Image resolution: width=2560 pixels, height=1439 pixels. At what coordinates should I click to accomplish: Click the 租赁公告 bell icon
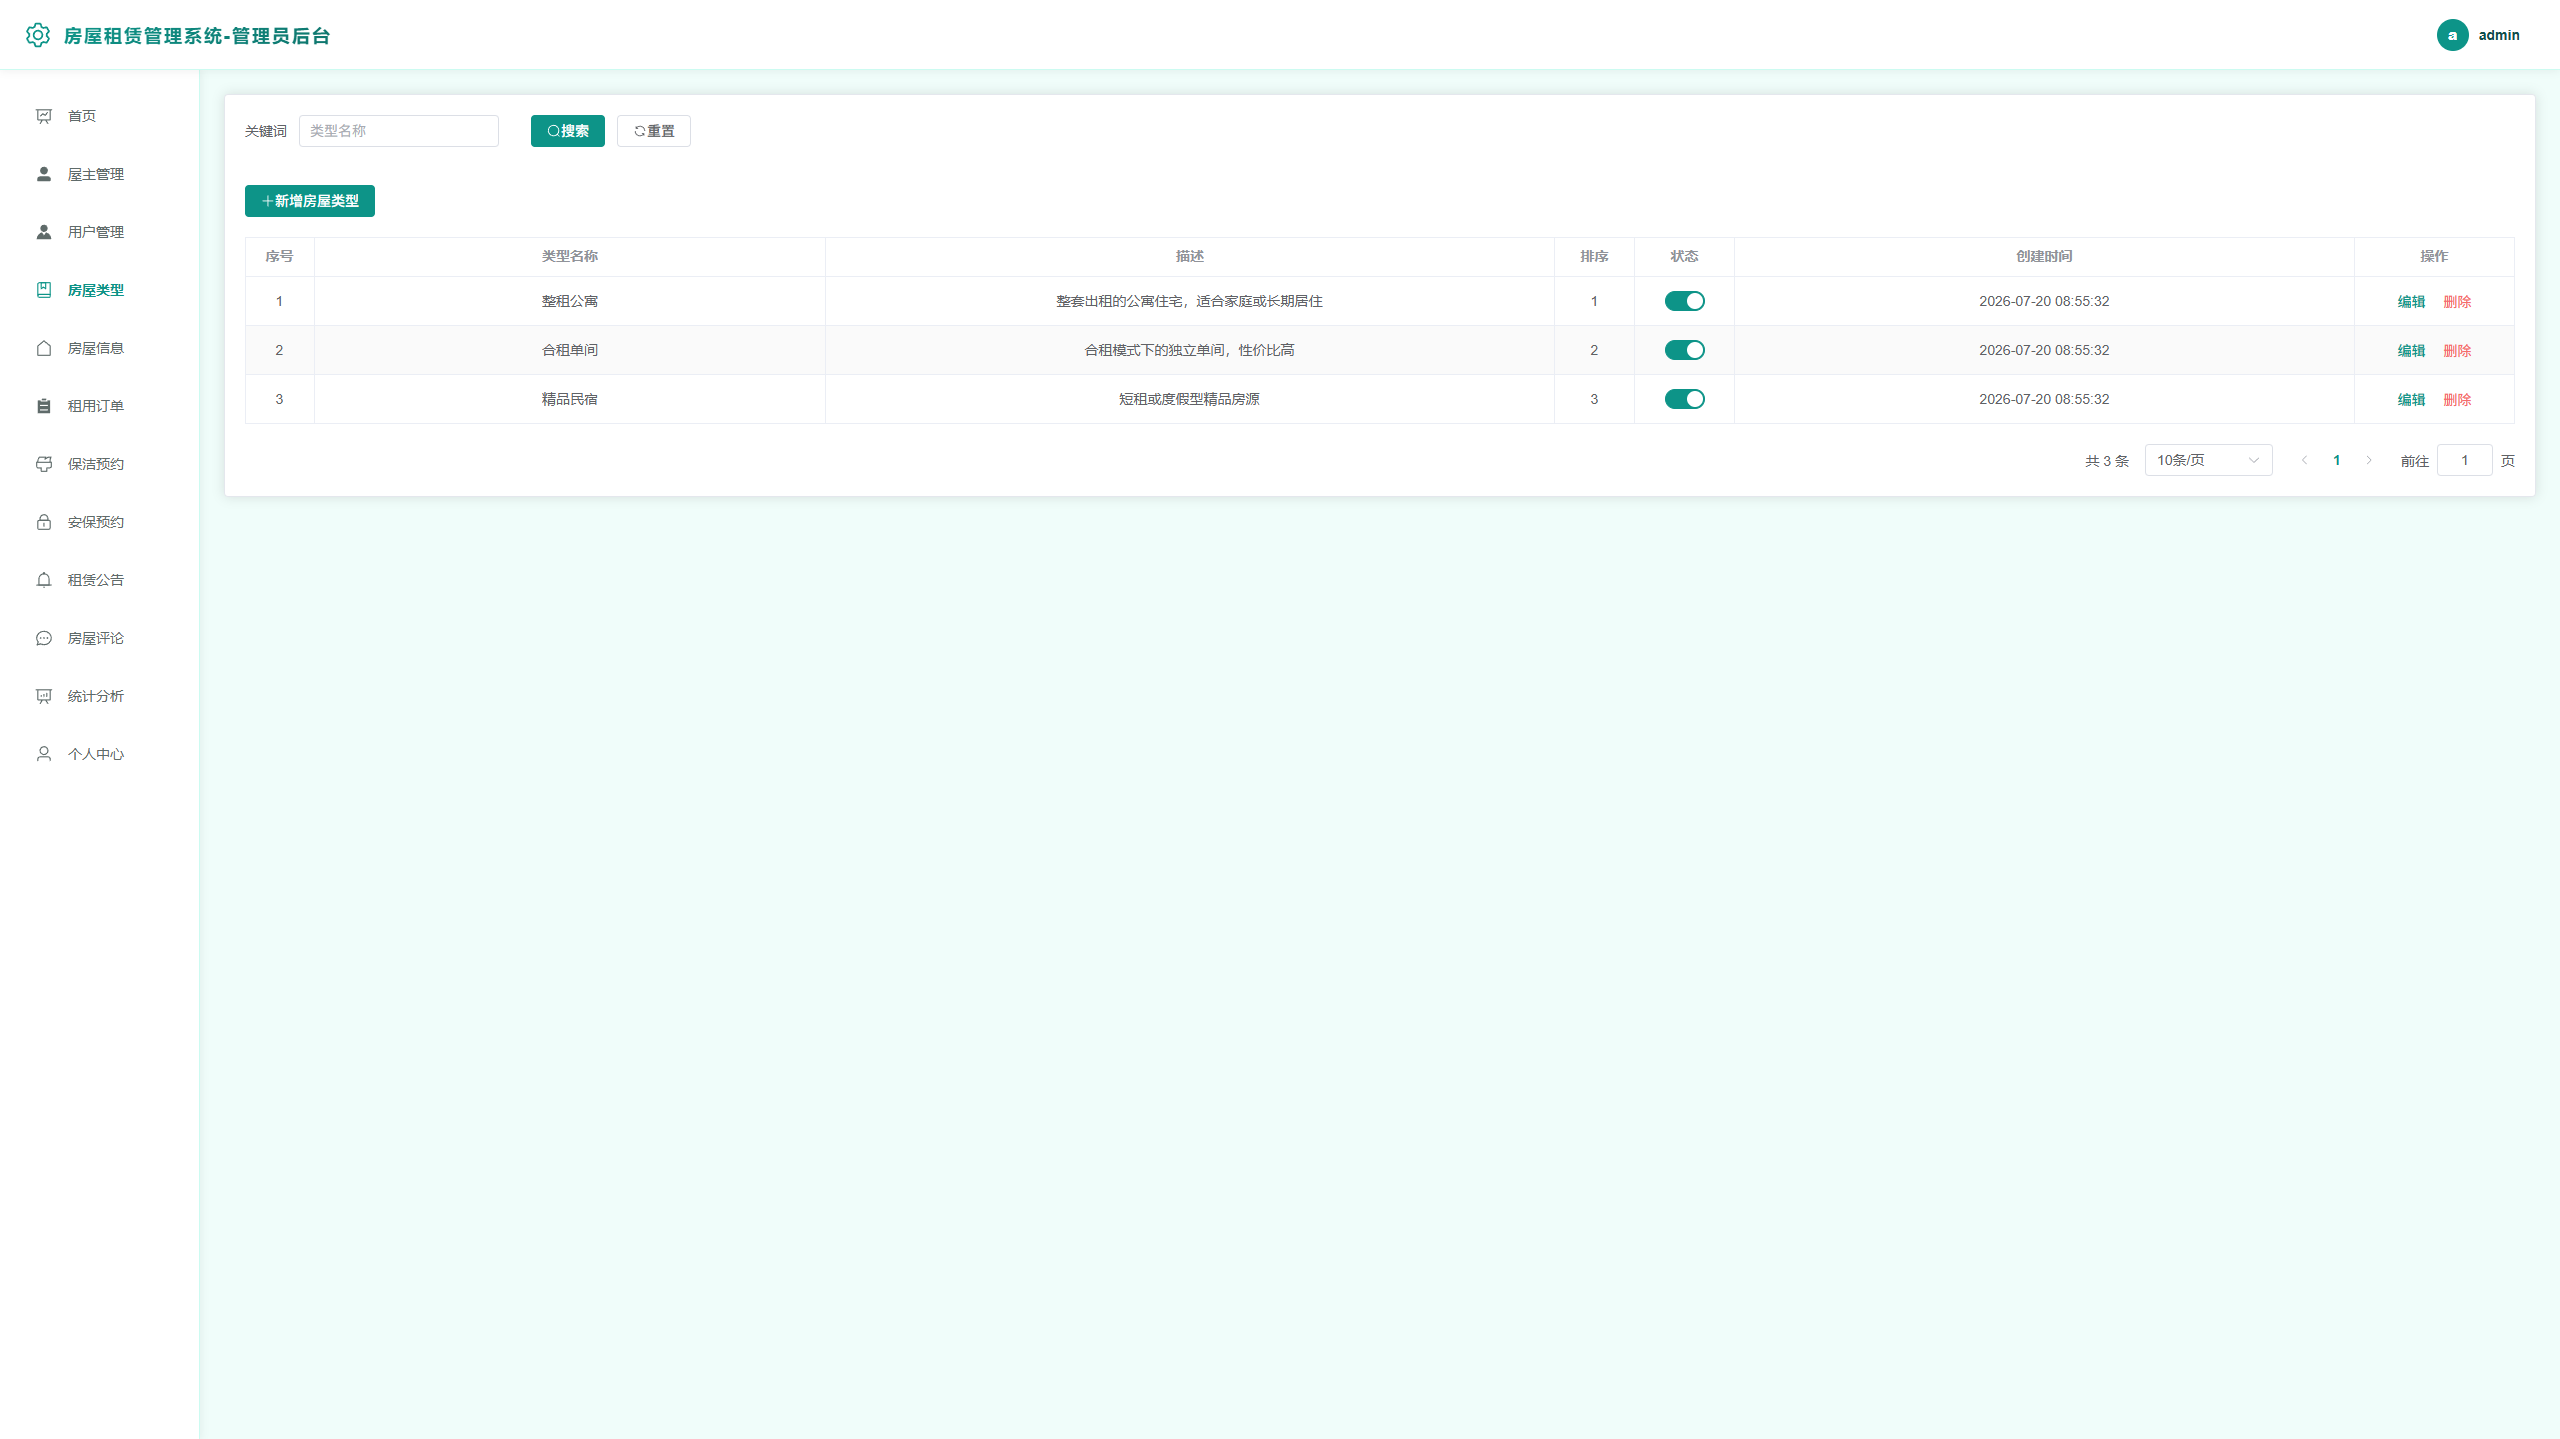click(x=44, y=580)
